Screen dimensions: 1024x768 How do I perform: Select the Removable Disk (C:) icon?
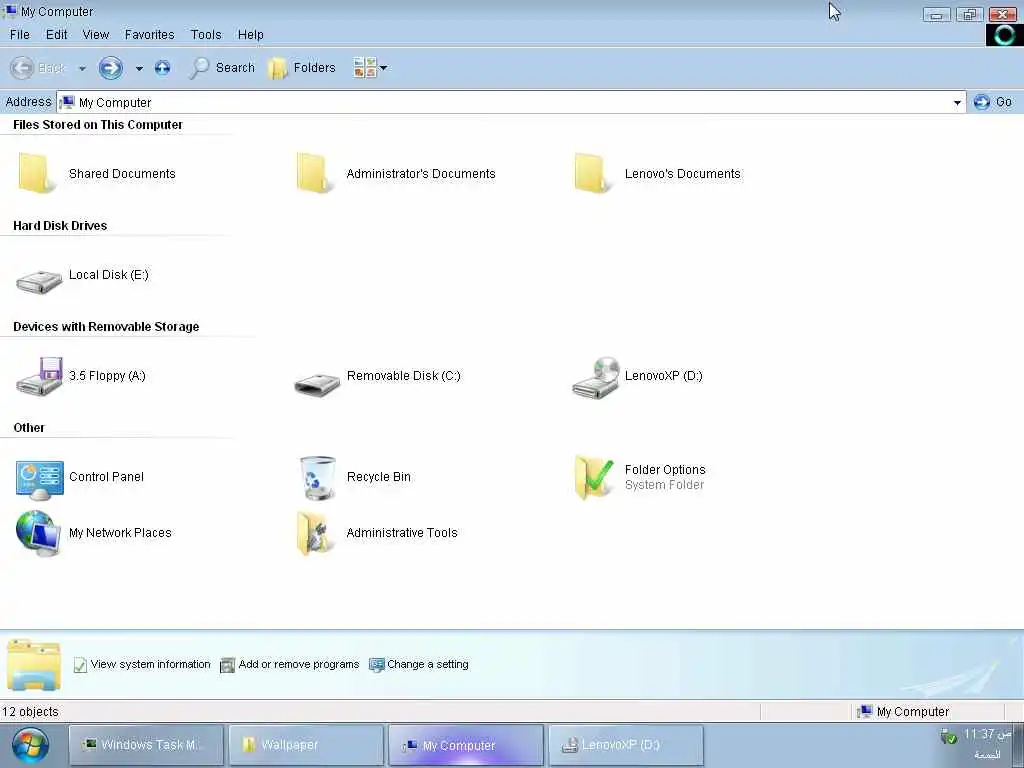[x=317, y=383]
